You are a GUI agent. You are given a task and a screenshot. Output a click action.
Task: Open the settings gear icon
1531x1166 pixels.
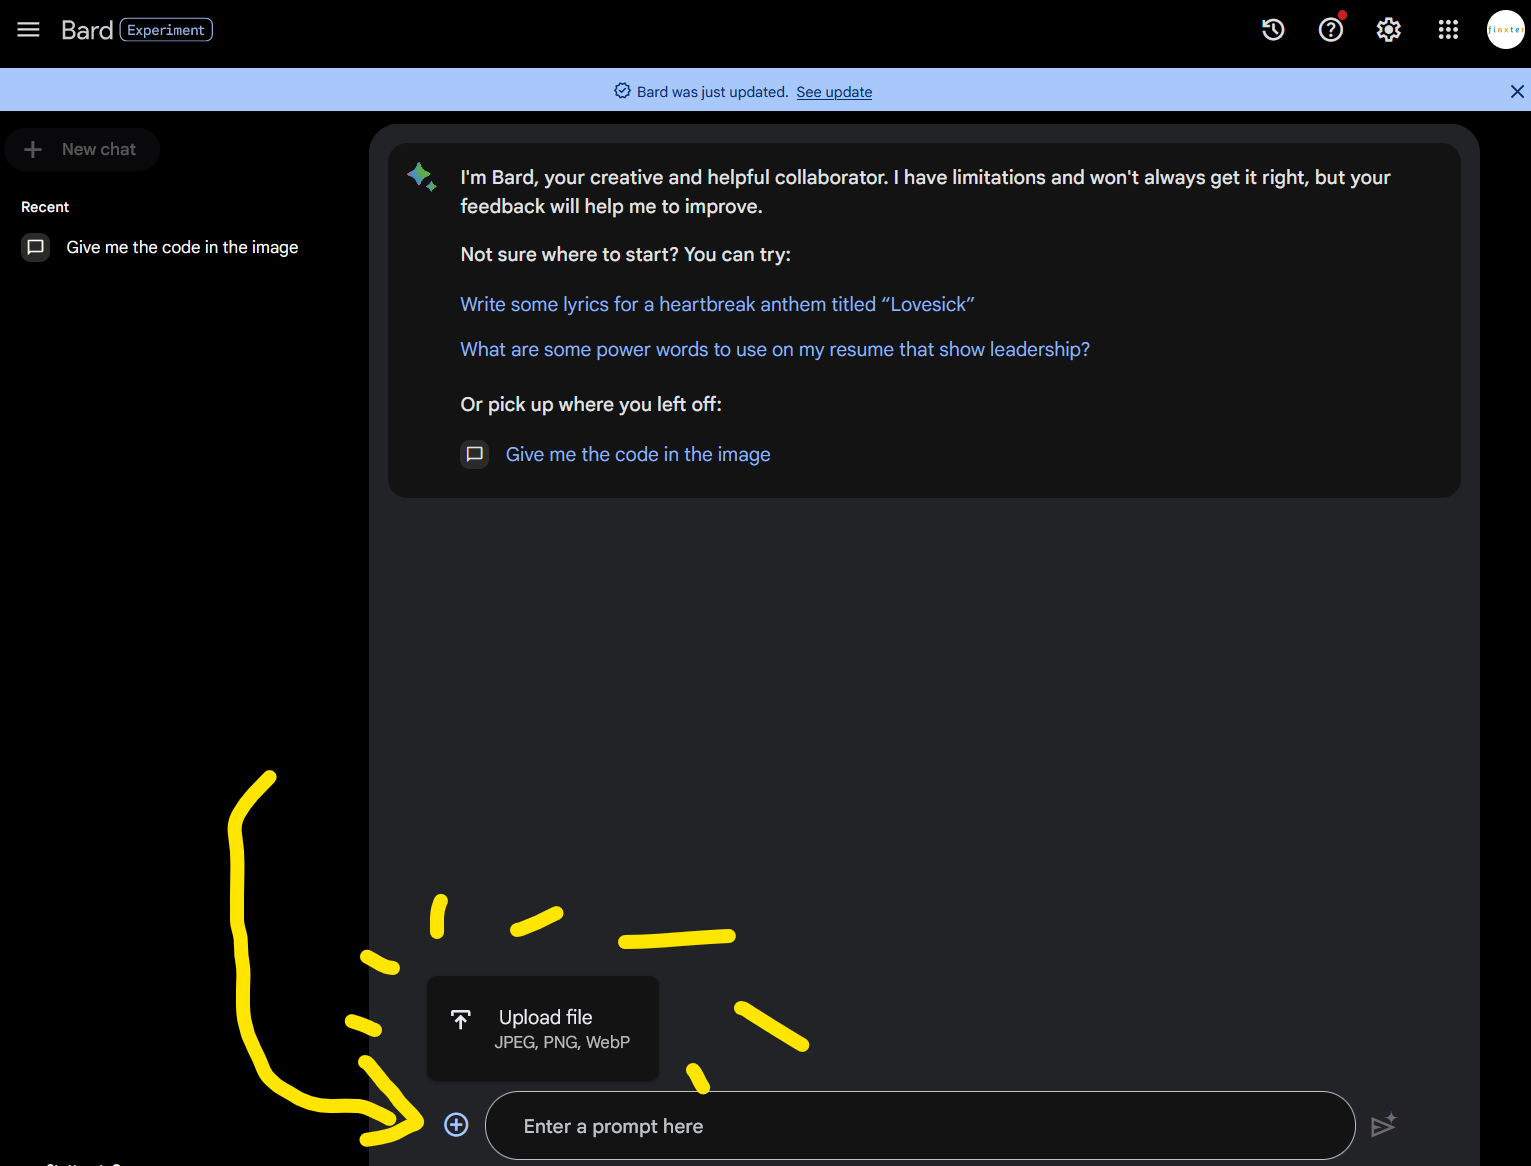coord(1389,30)
